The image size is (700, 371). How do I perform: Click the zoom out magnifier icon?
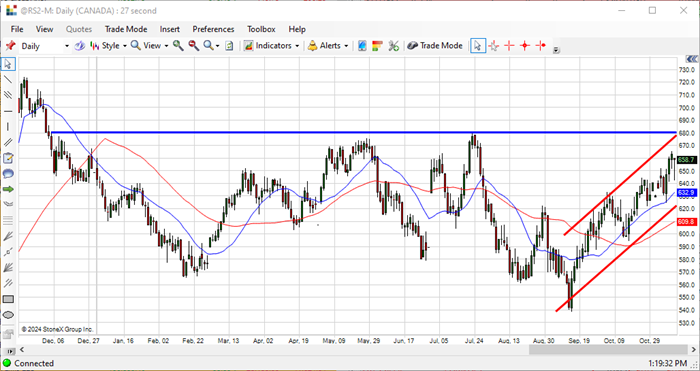(193, 46)
